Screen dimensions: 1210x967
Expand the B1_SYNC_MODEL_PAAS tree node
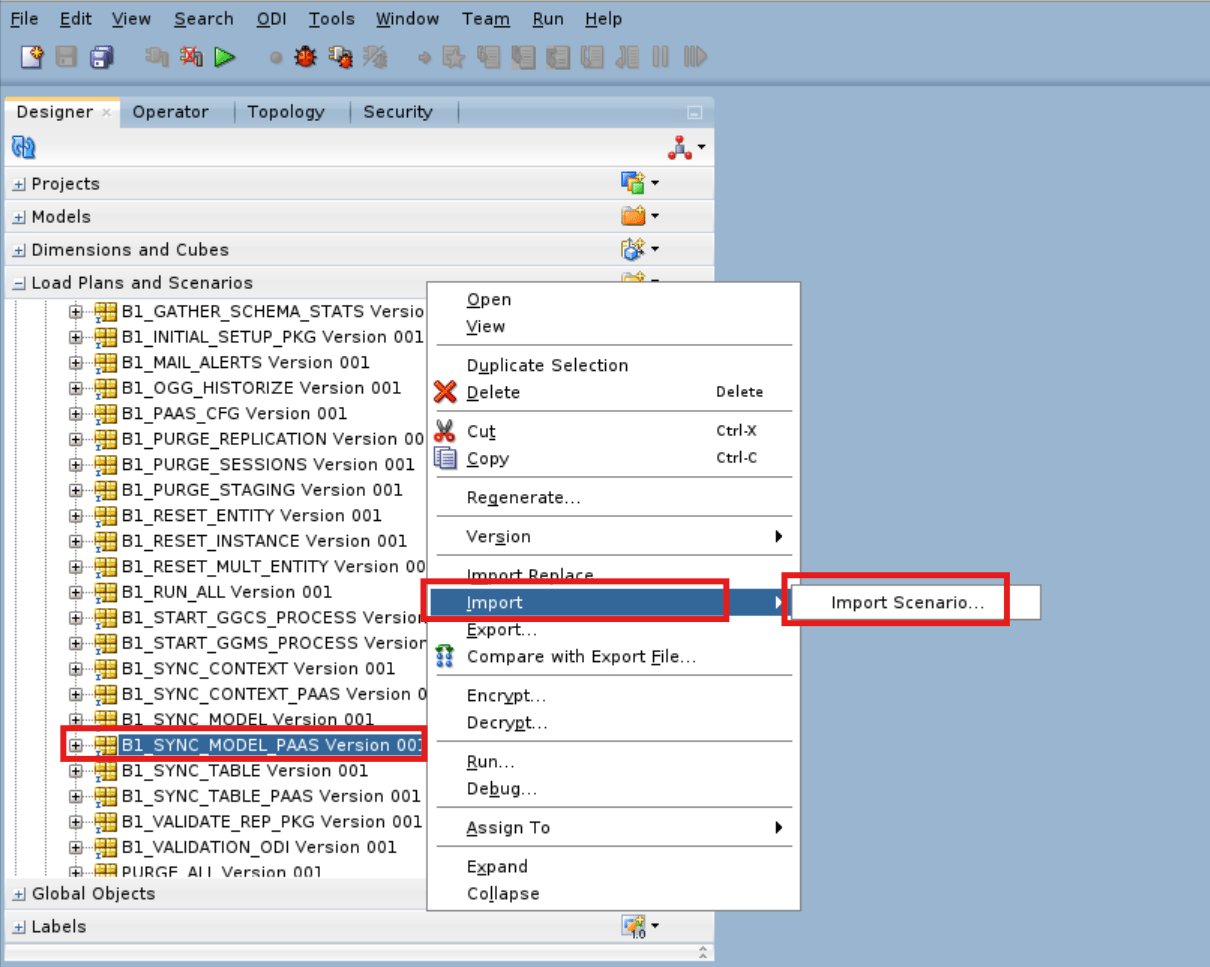(x=76, y=745)
